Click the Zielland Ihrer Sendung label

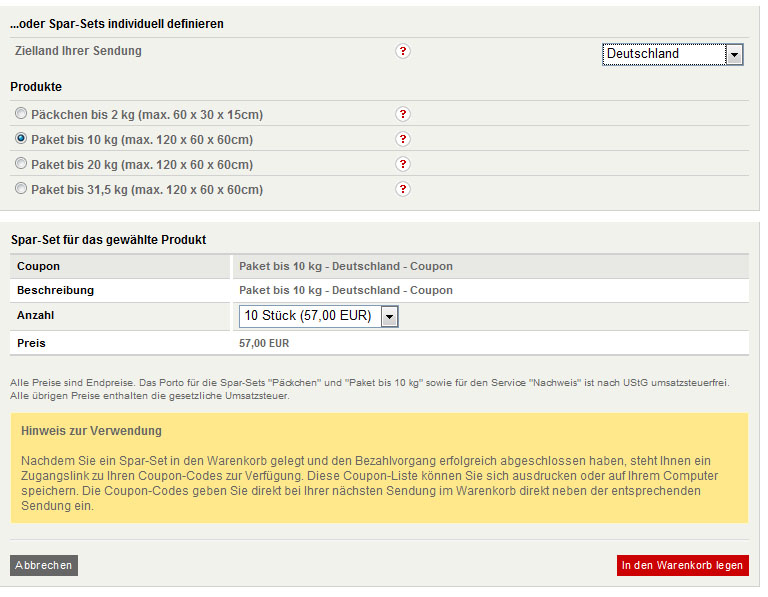point(78,51)
